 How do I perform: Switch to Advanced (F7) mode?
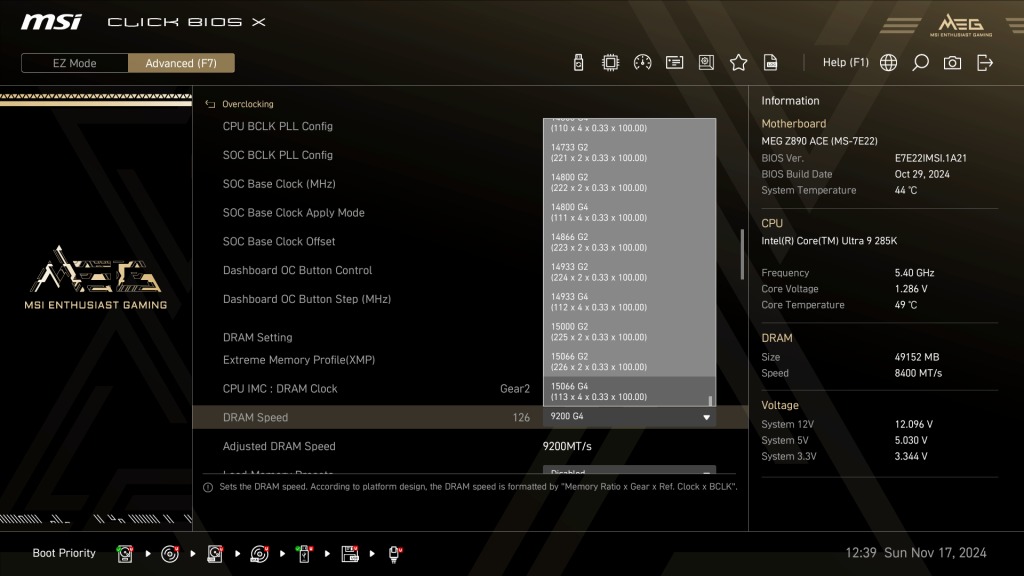(181, 63)
